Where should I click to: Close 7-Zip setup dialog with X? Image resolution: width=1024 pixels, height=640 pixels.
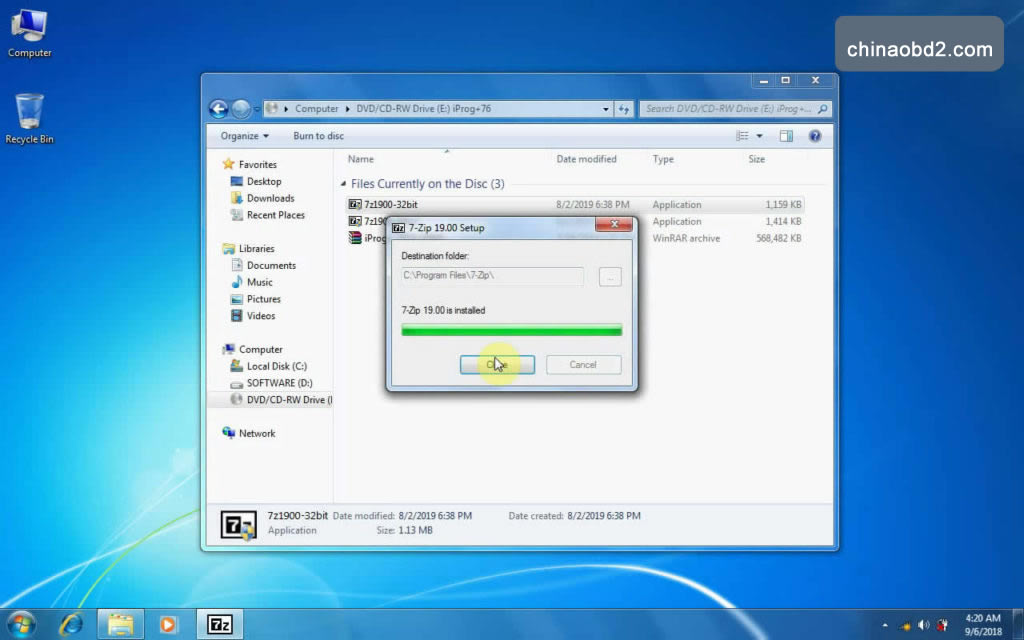614,224
